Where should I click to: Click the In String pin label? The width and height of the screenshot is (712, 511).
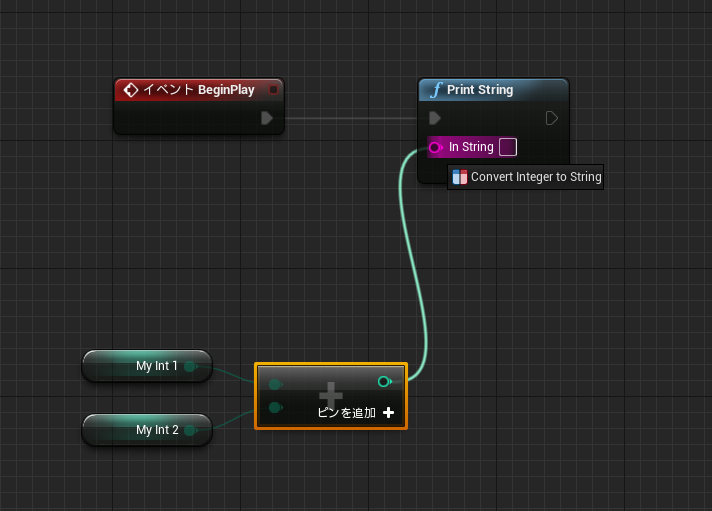[471, 147]
